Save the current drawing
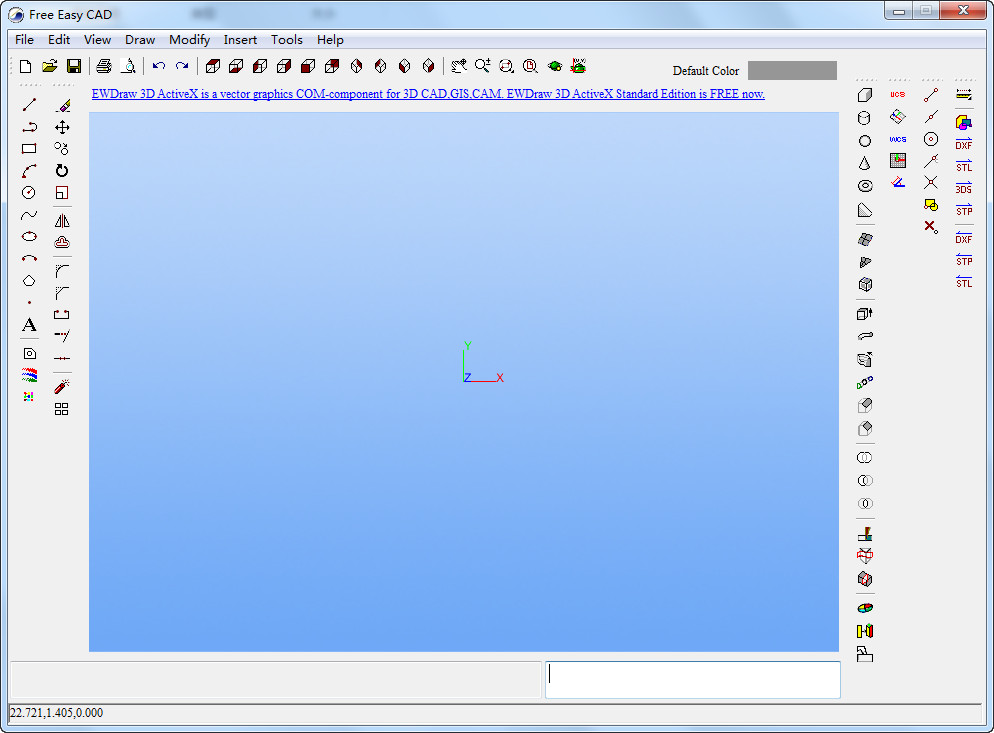This screenshot has height=733, width=994. tap(74, 66)
